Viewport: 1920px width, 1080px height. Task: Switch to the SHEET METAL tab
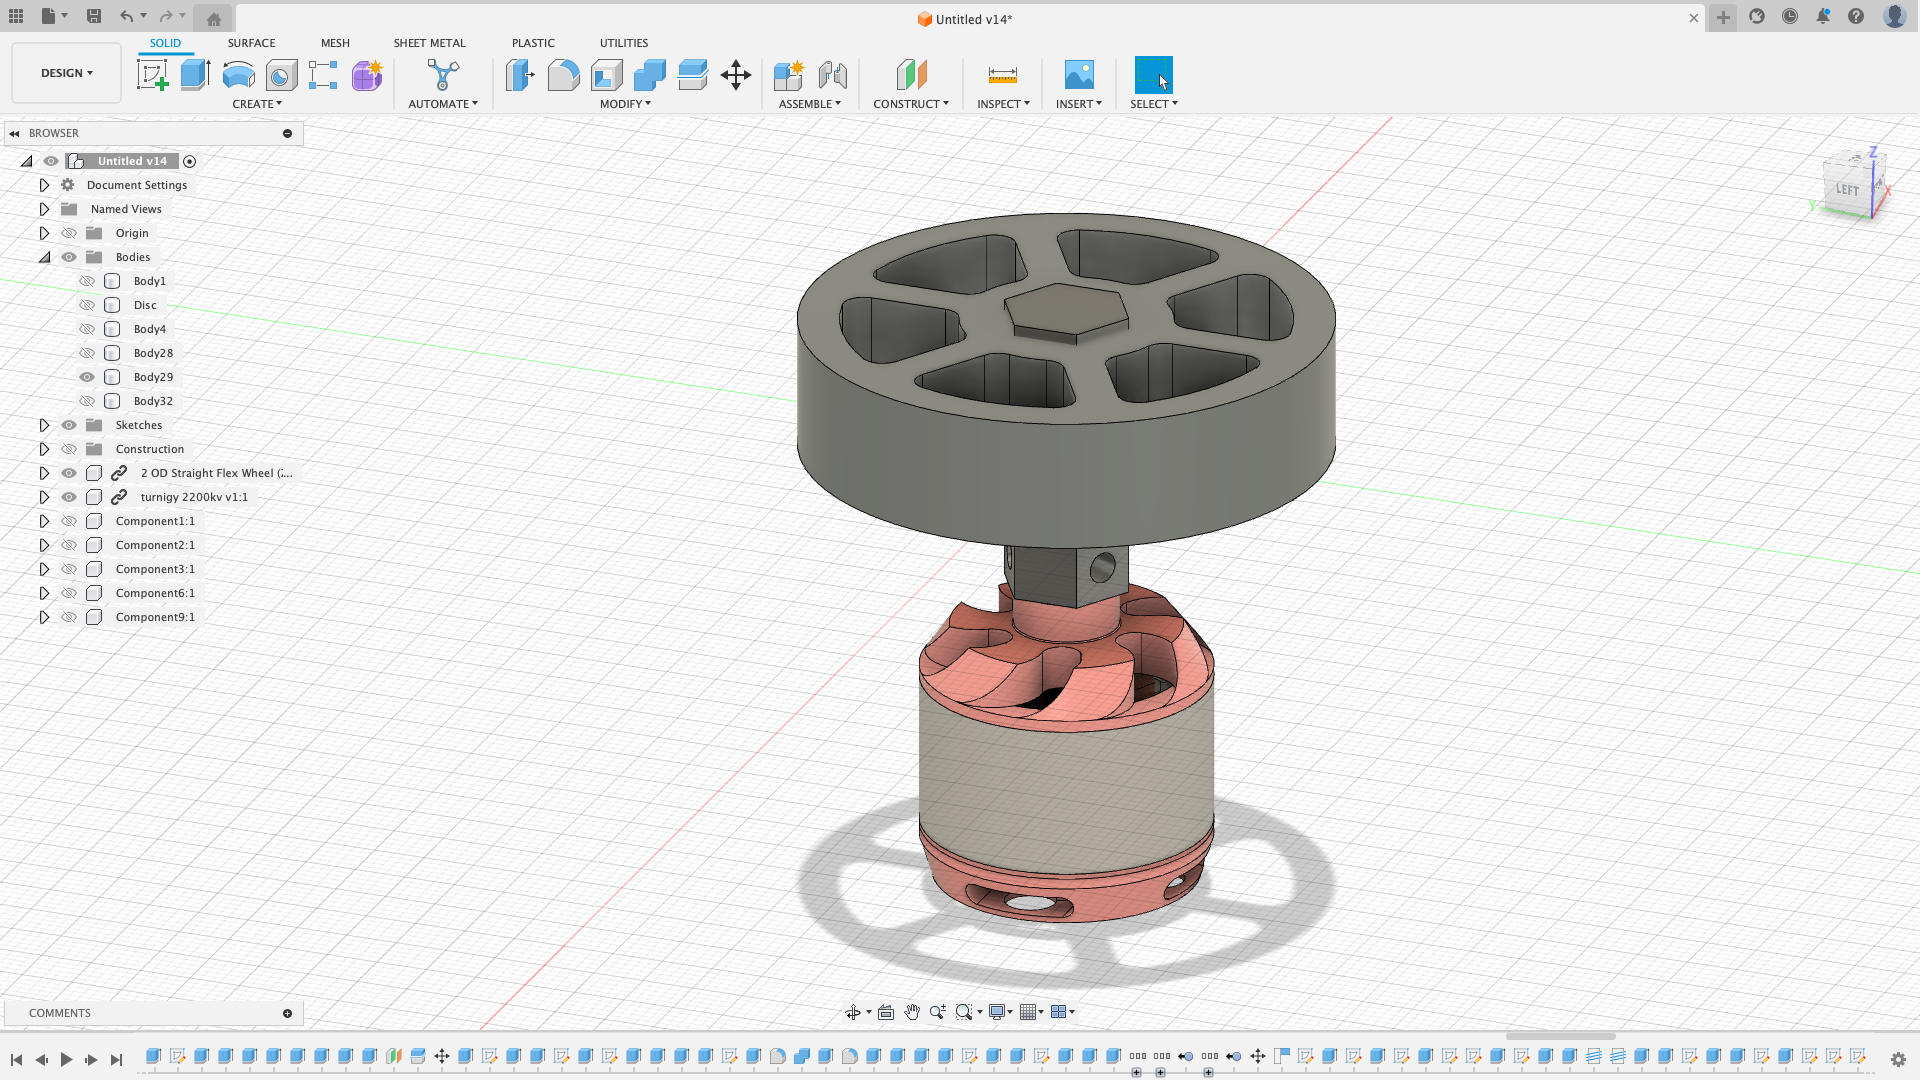pos(429,43)
